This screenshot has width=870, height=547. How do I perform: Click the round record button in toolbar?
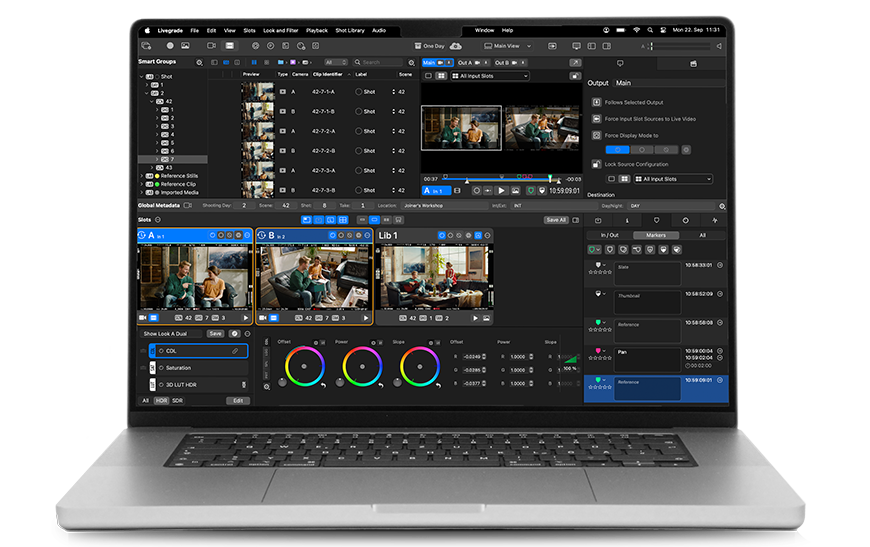tap(170, 45)
